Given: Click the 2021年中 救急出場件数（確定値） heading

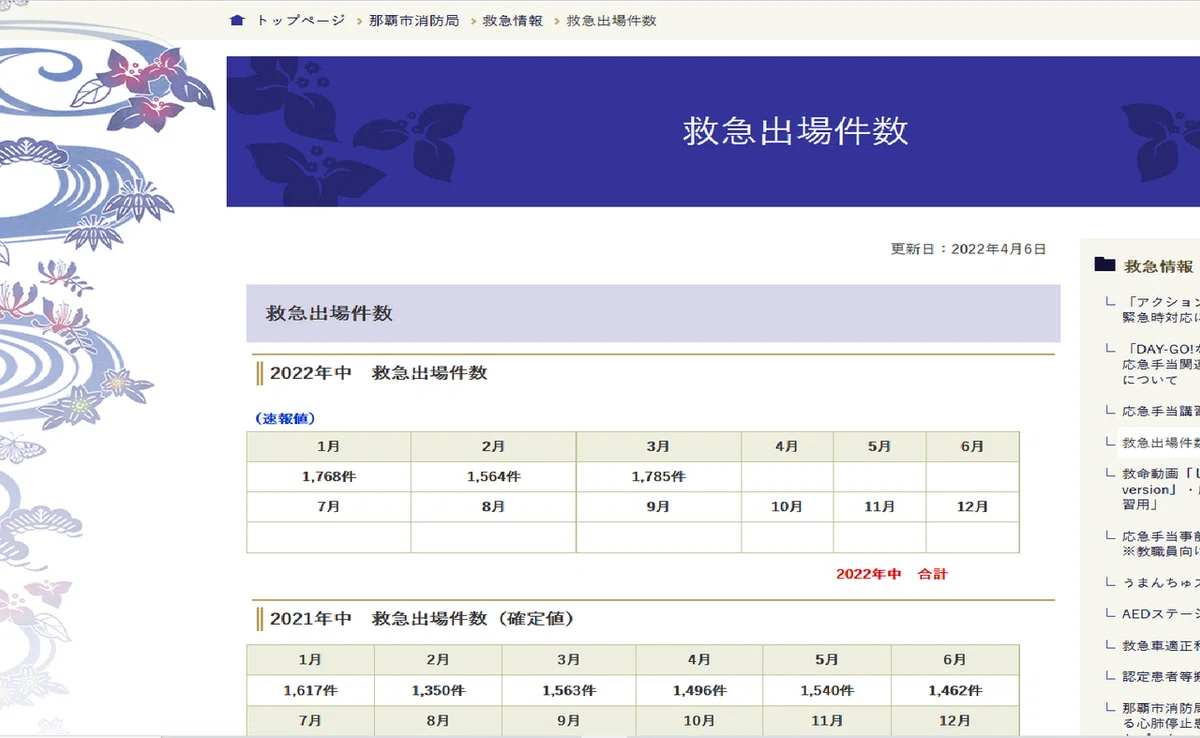Looking at the screenshot, I should (x=422, y=619).
